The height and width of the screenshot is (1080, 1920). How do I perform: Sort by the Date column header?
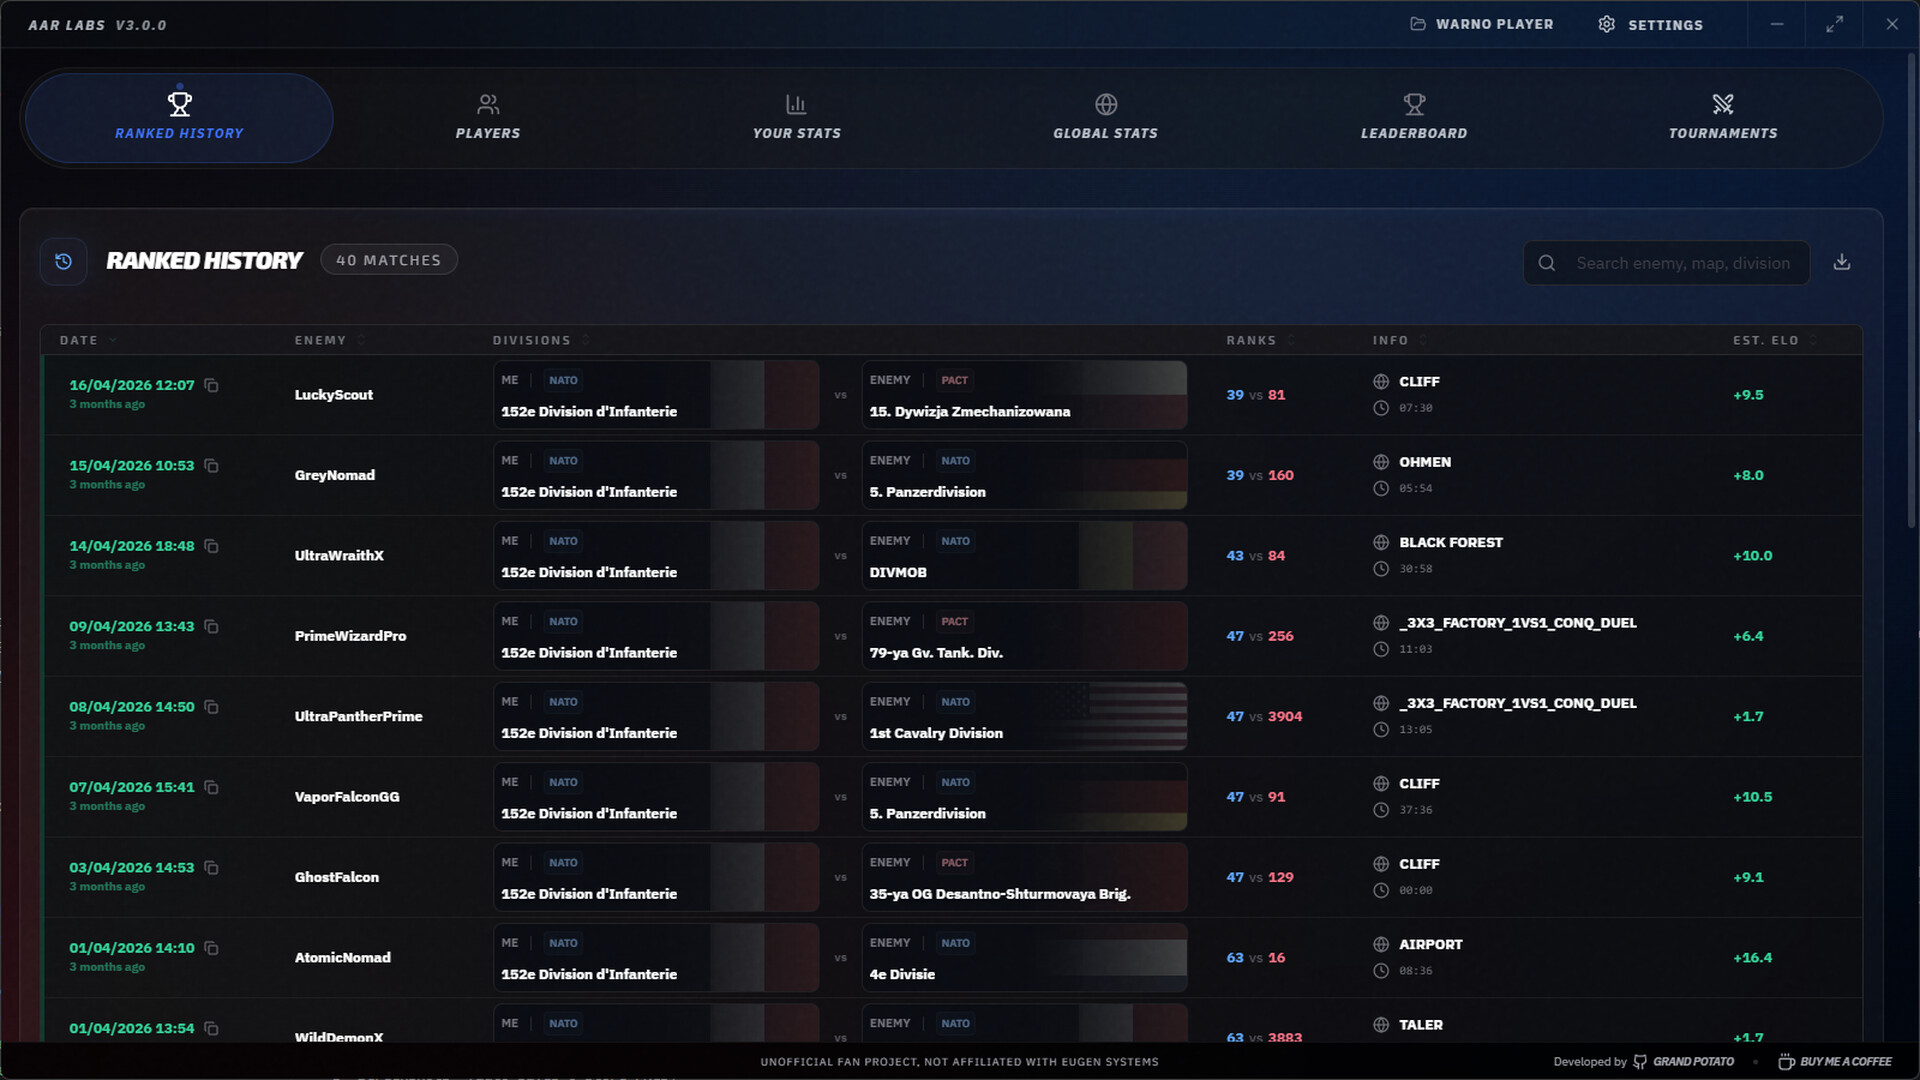88,340
